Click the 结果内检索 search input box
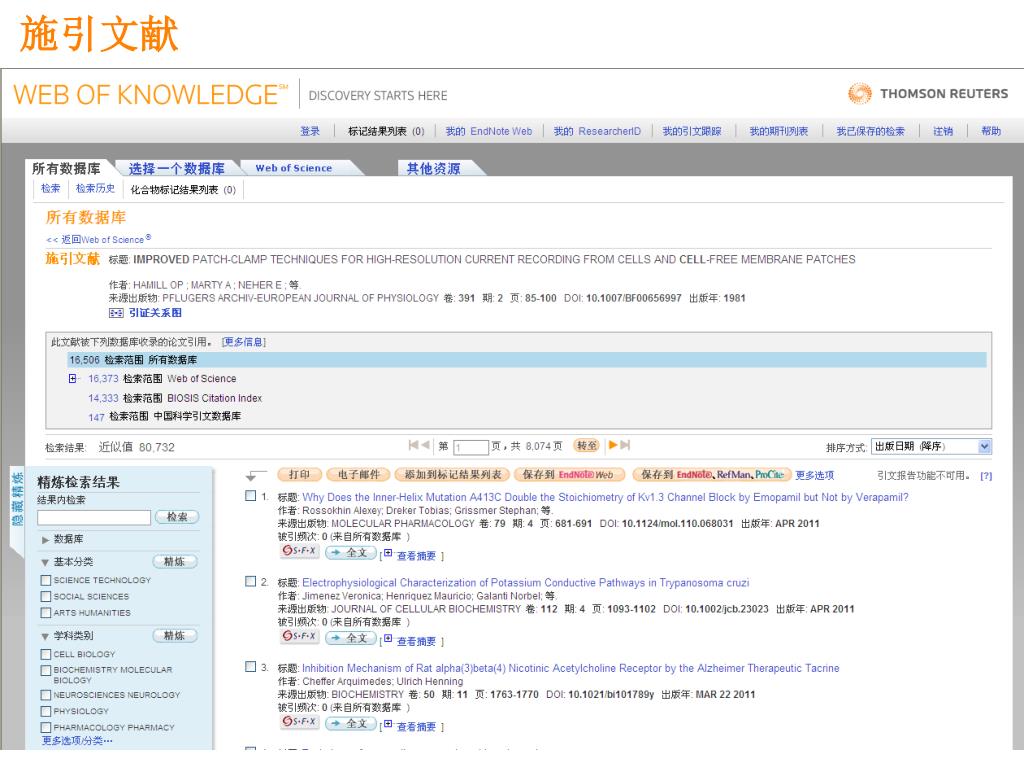1024x768 pixels. click(94, 517)
